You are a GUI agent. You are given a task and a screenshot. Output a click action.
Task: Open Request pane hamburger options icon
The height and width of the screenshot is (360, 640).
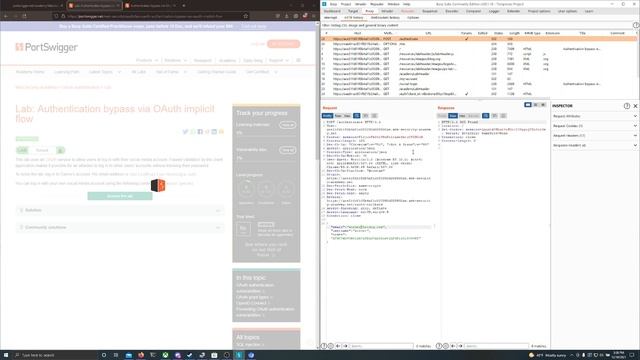coord(374,116)
